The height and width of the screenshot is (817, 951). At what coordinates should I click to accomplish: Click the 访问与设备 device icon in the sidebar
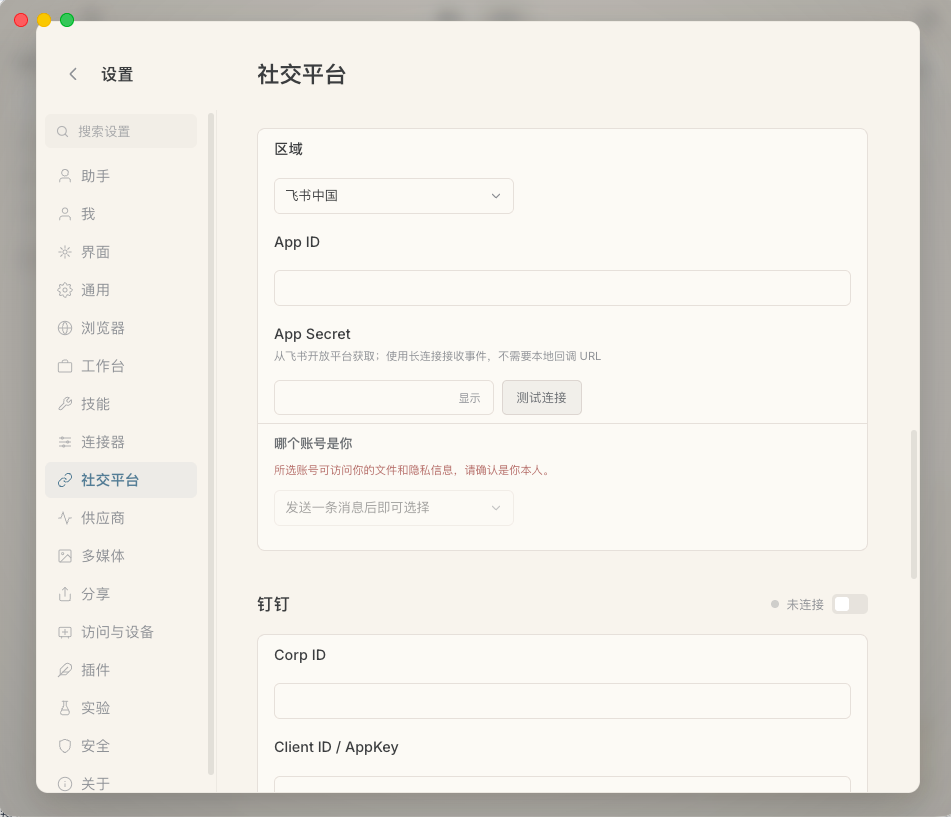coord(65,632)
